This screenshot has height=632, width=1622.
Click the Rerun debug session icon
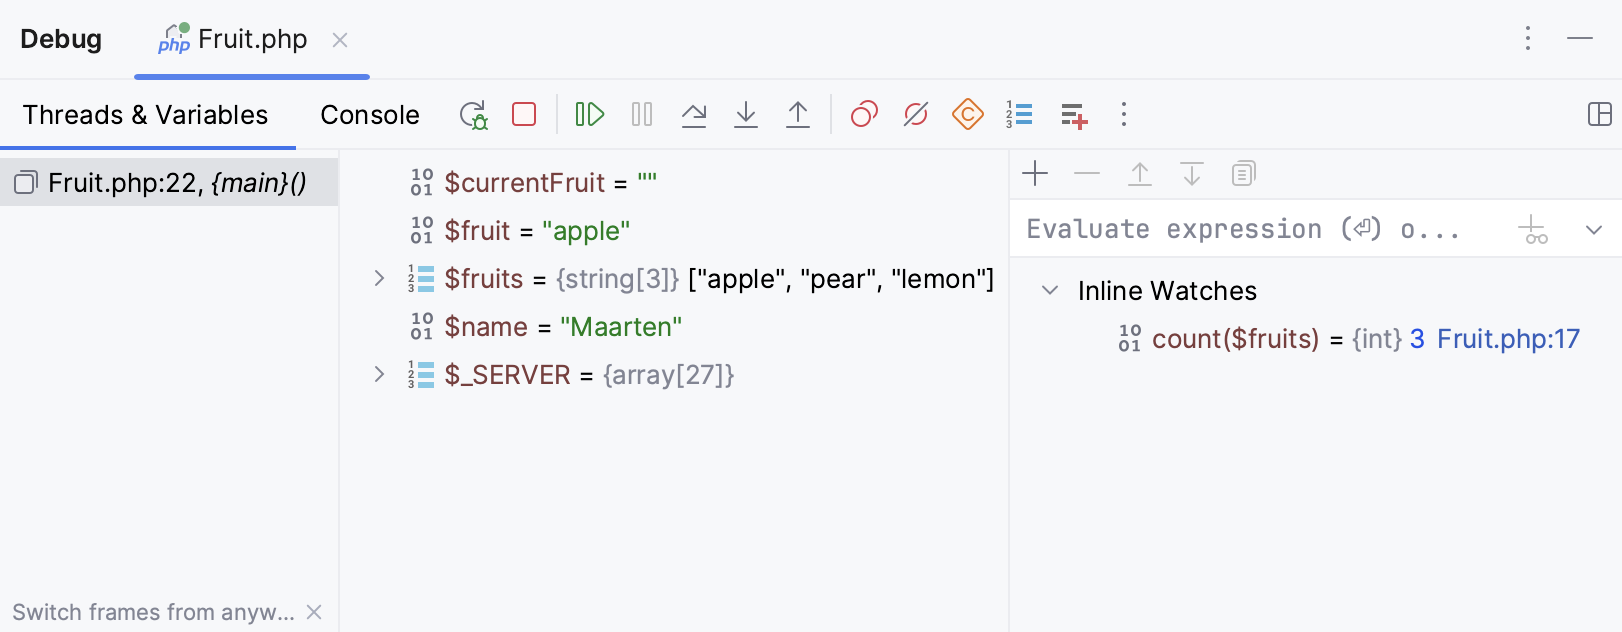[x=473, y=115]
